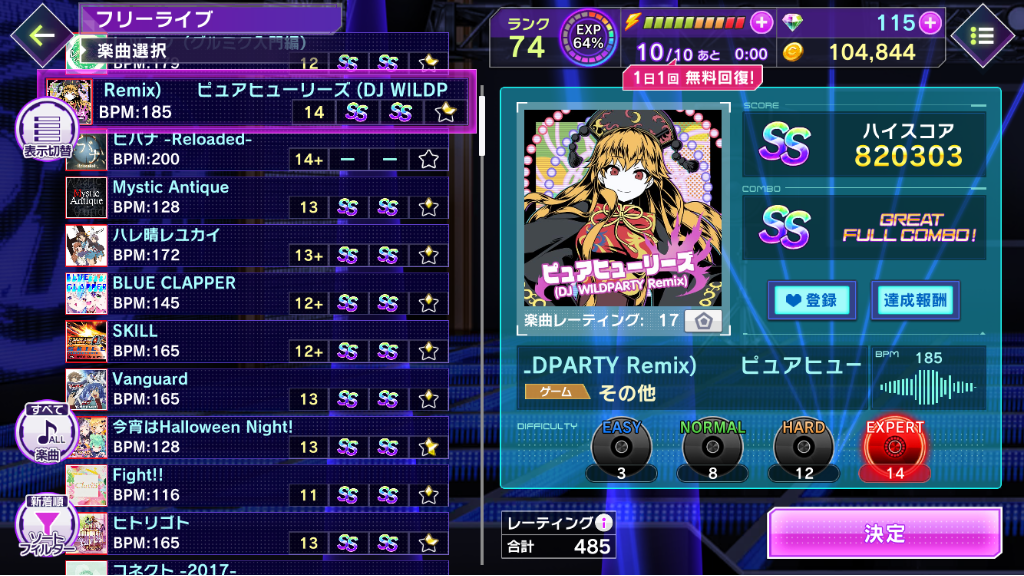Toggle favorite star for Mystic Antique
This screenshot has height=576, width=1024.
pos(428,207)
